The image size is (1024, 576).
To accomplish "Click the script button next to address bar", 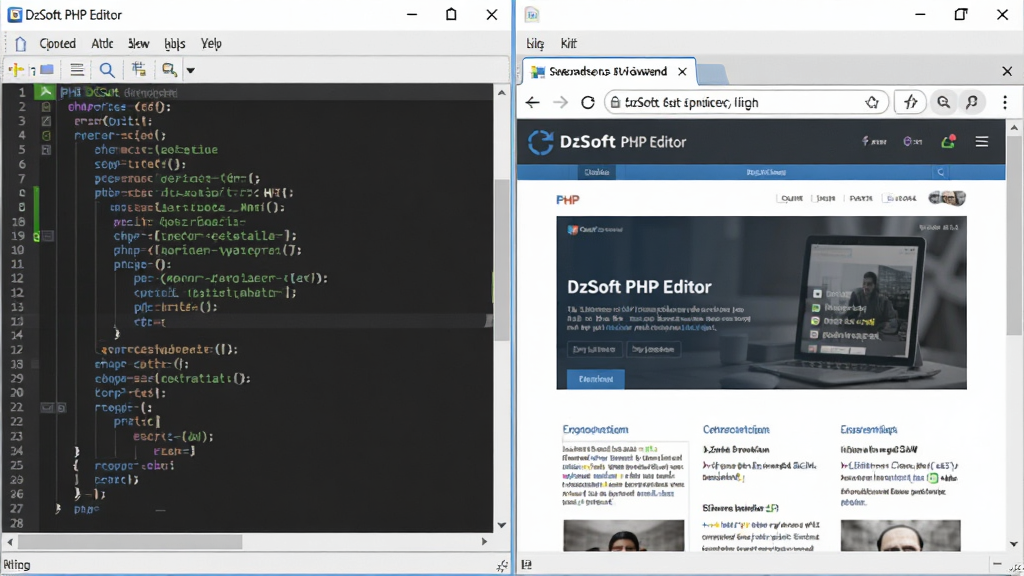I will point(910,103).
